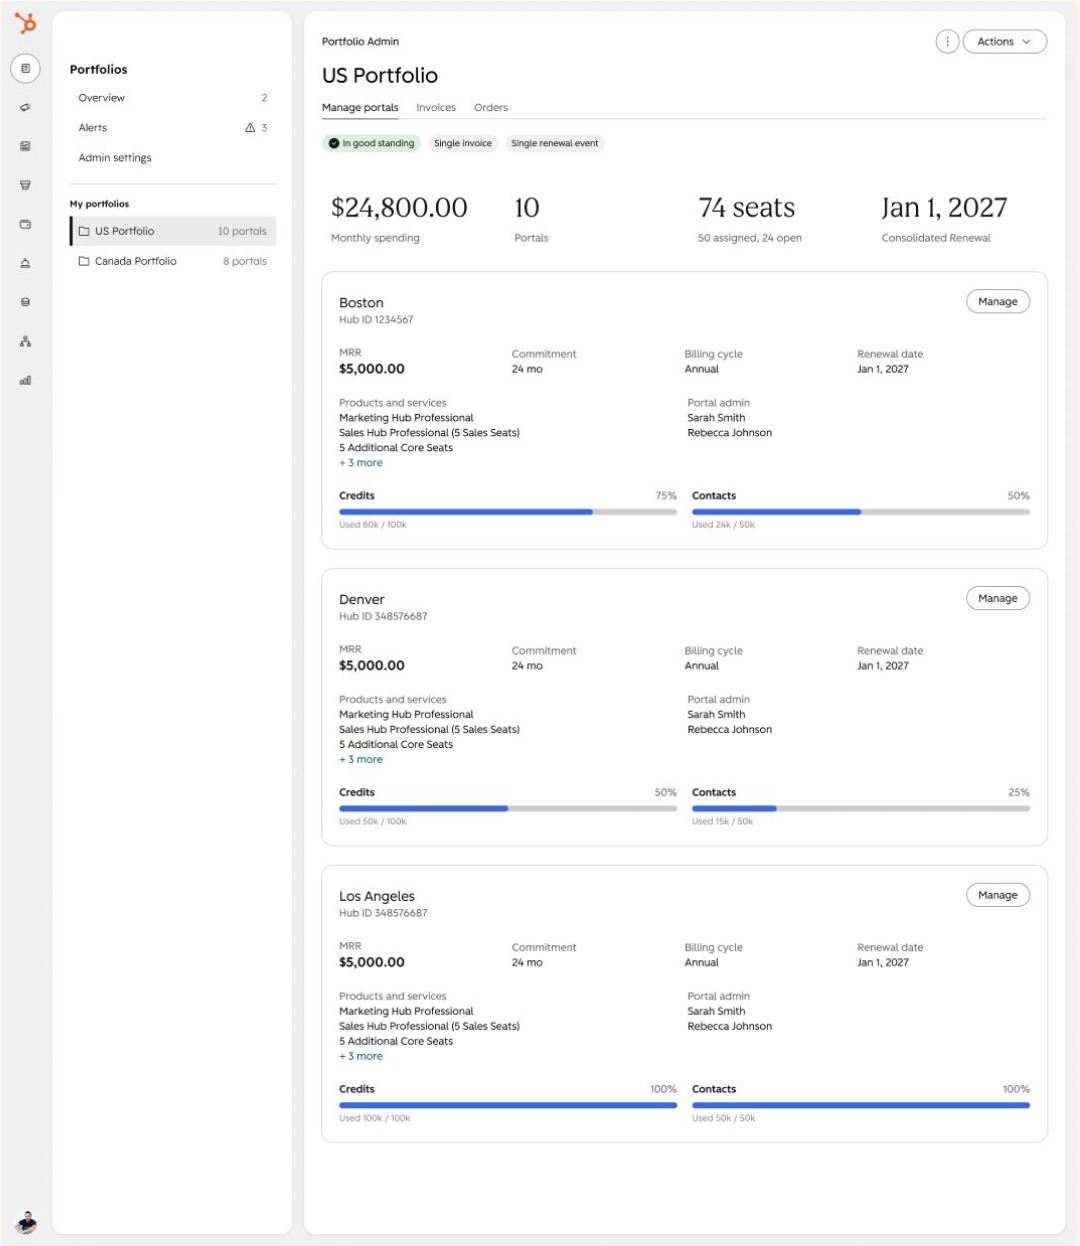Click the Canada Portfolio folder icon

coord(84,261)
